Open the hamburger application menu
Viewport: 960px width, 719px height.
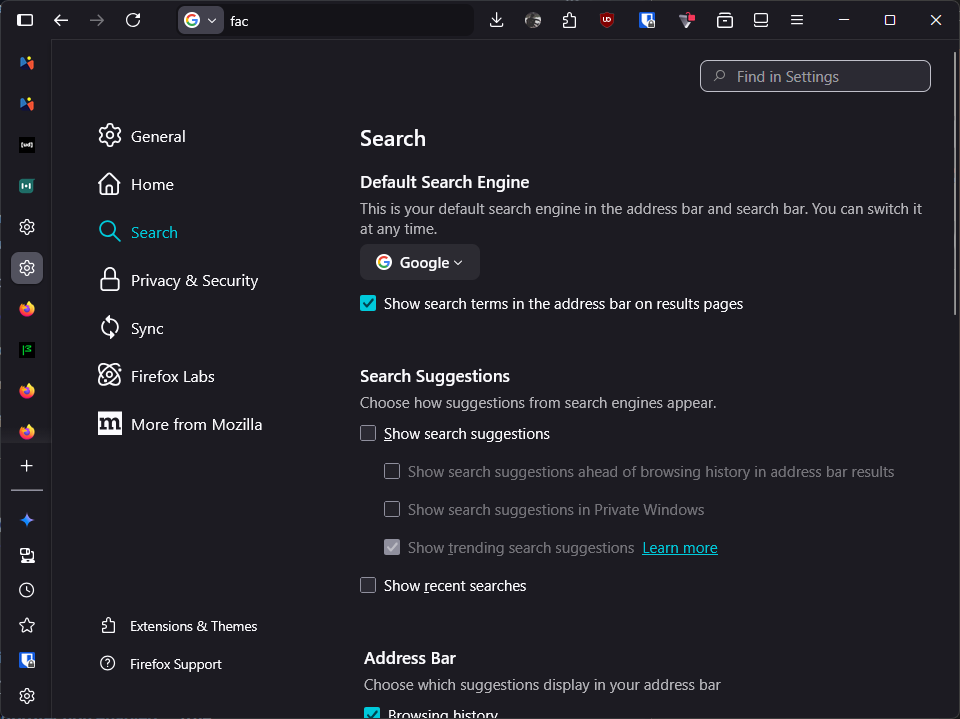[x=797, y=20]
